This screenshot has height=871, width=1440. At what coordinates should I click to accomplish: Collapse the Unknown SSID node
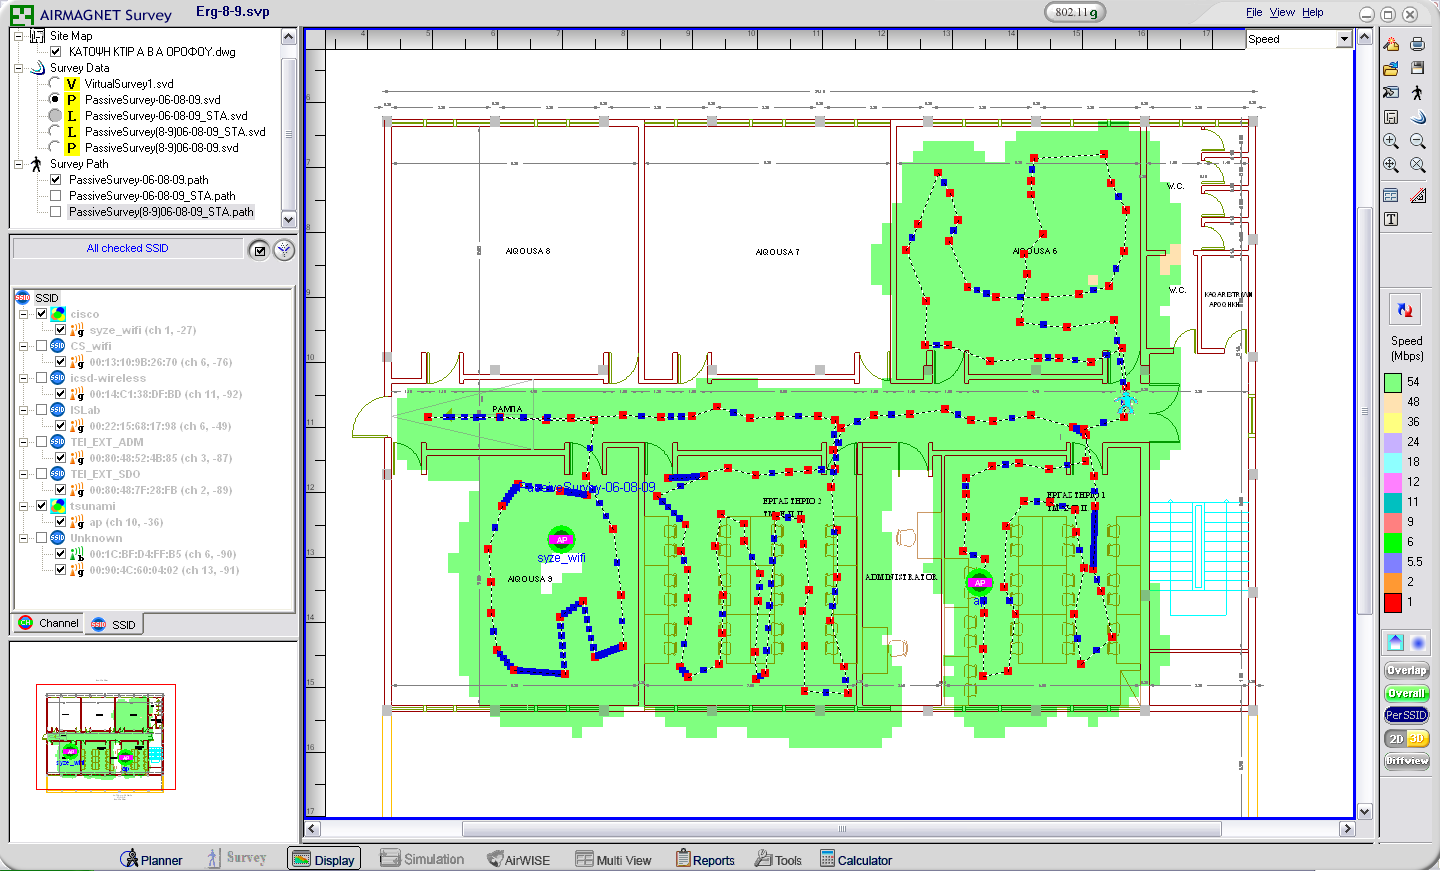[23, 538]
